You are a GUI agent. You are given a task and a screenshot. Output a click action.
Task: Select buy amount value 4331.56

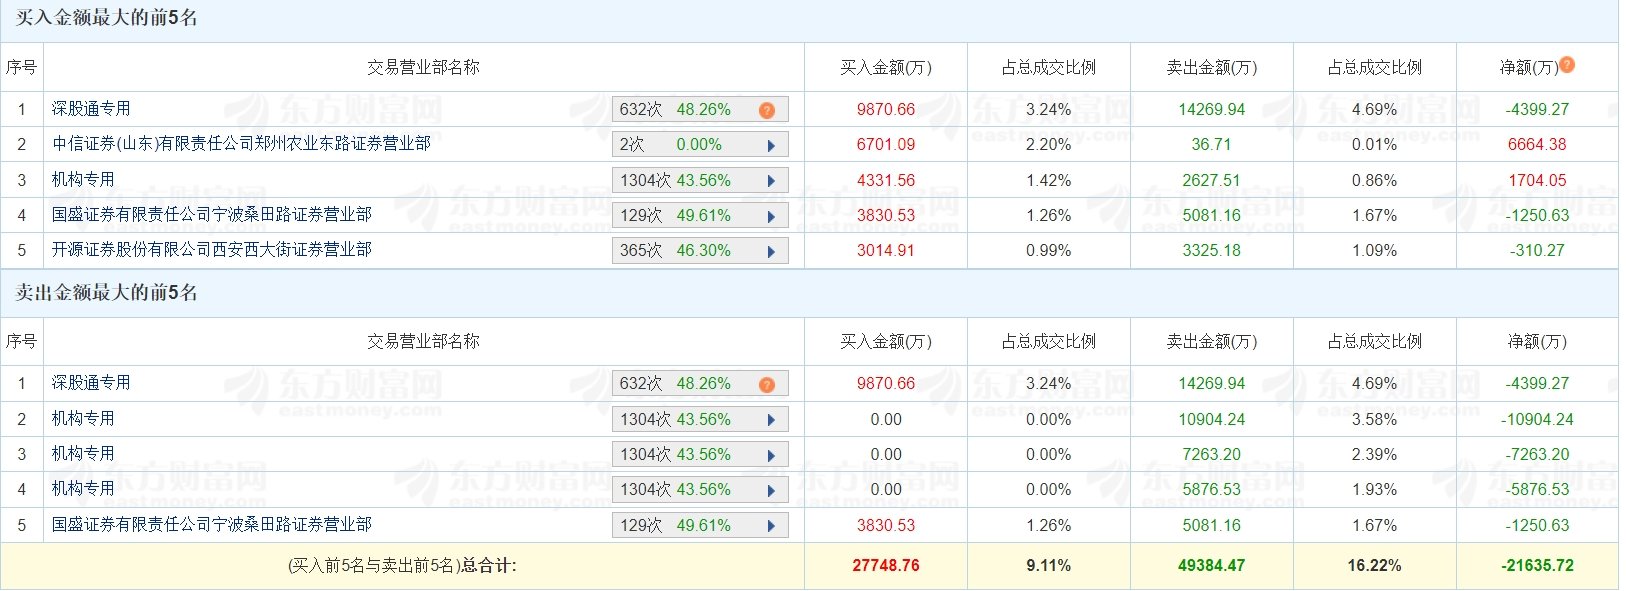click(886, 181)
